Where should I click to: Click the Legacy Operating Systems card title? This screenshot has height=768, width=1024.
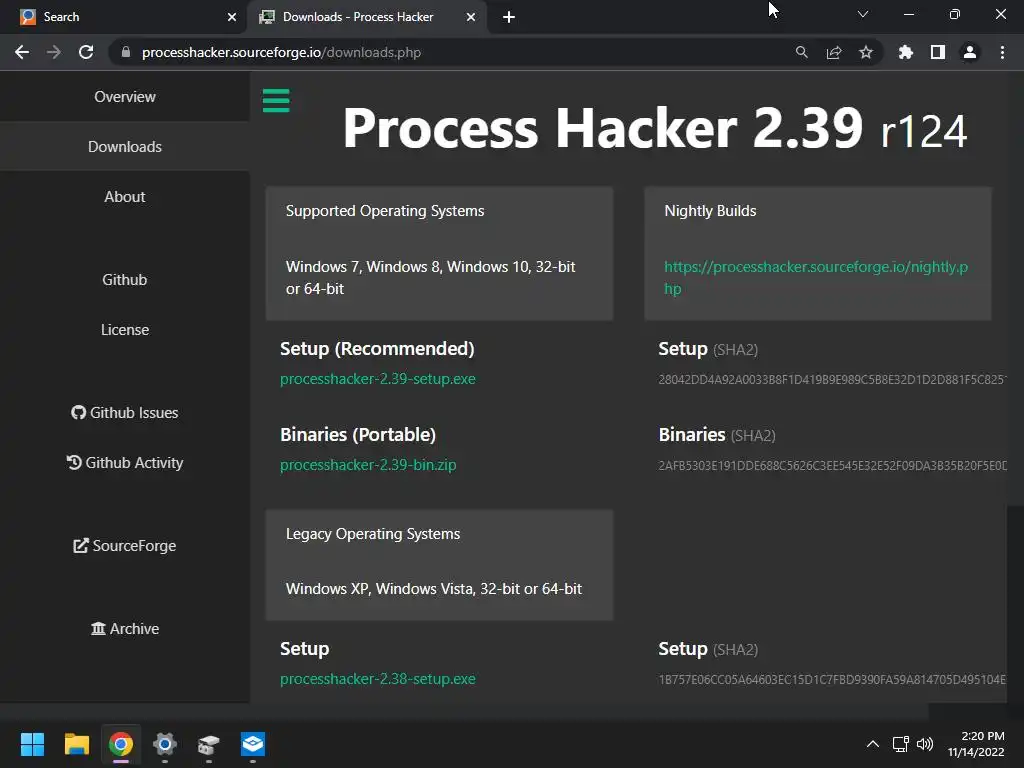pos(372,534)
